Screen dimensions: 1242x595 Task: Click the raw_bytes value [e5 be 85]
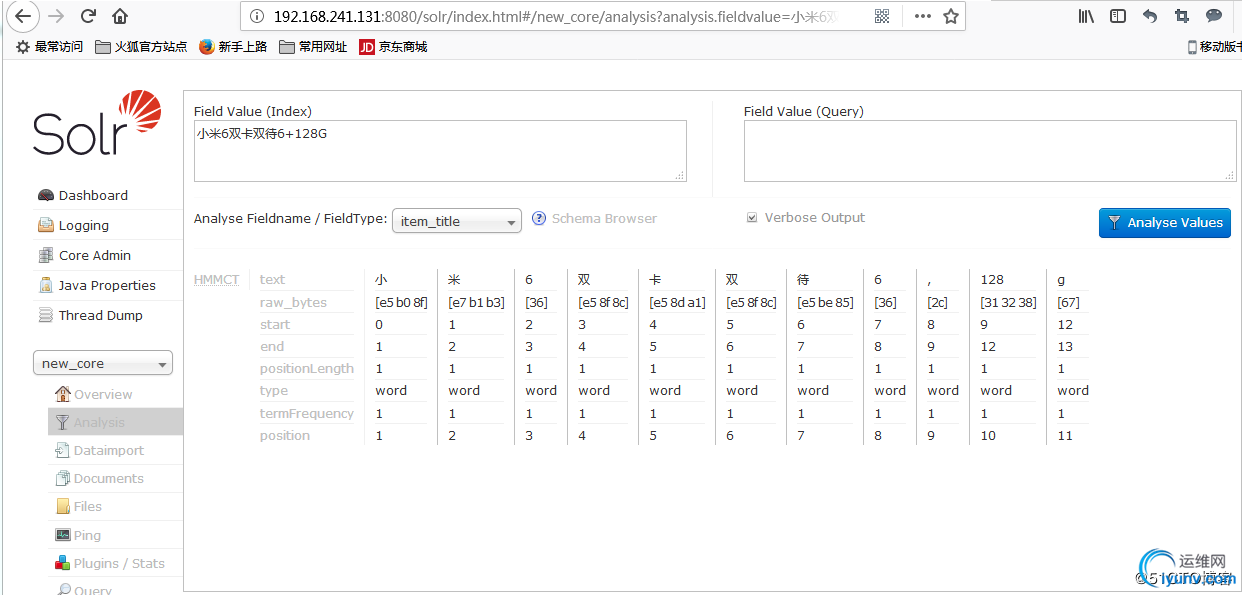point(825,302)
